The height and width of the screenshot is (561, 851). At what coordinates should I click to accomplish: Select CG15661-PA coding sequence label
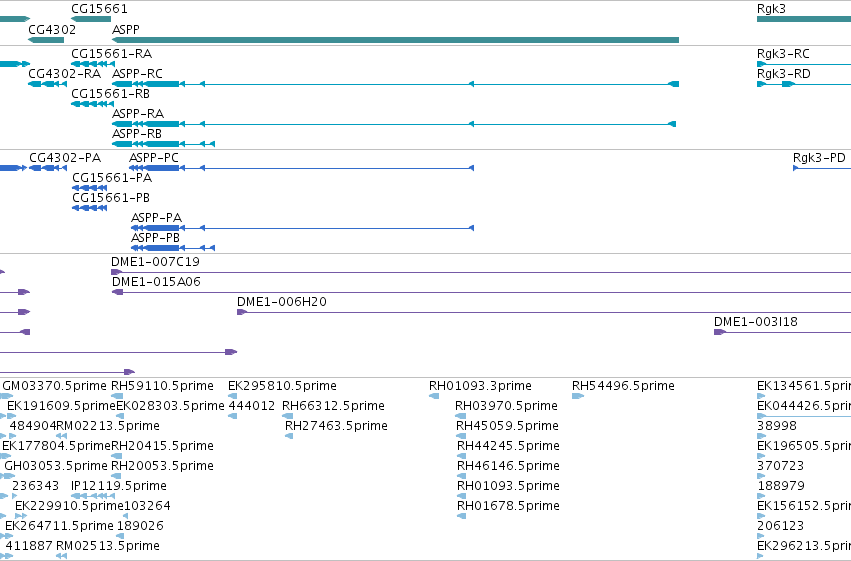[112, 178]
